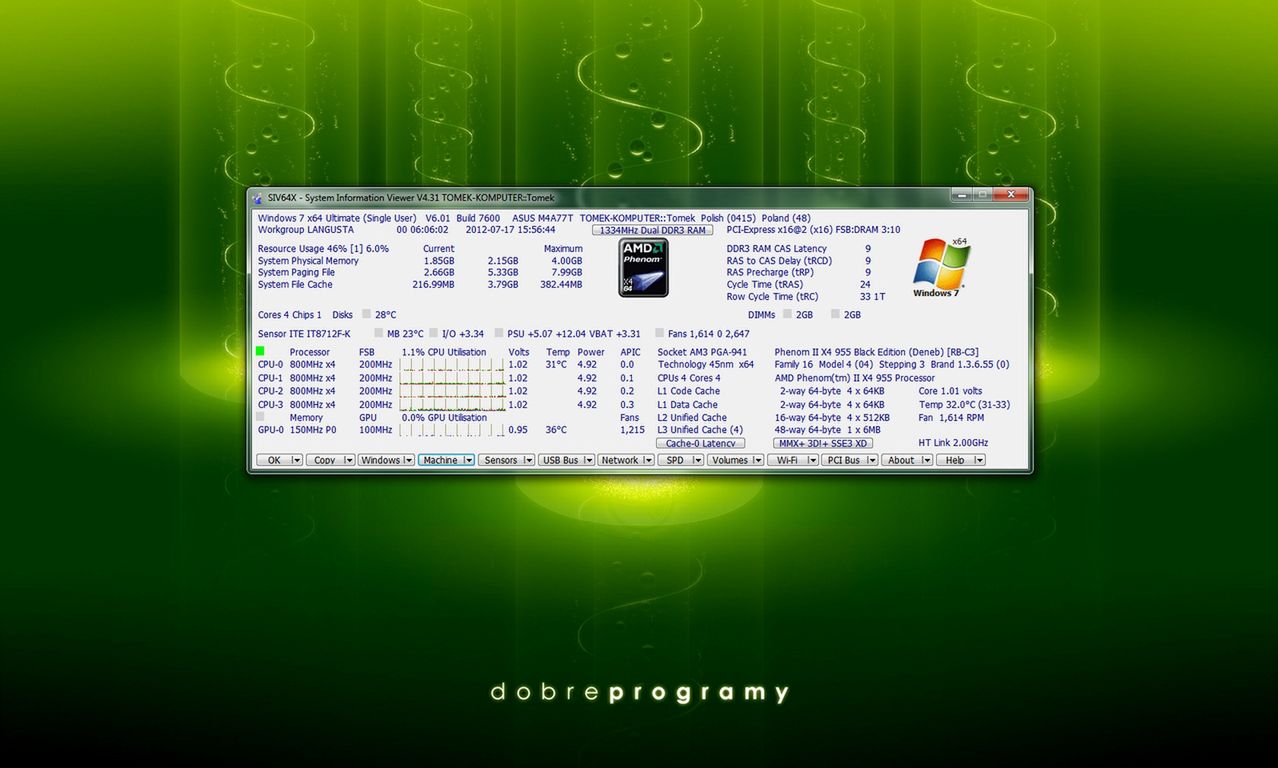Screen dimensions: 1278x768
Task: Open the PCI Bus button dropdown arrow
Action: click(x=872, y=460)
